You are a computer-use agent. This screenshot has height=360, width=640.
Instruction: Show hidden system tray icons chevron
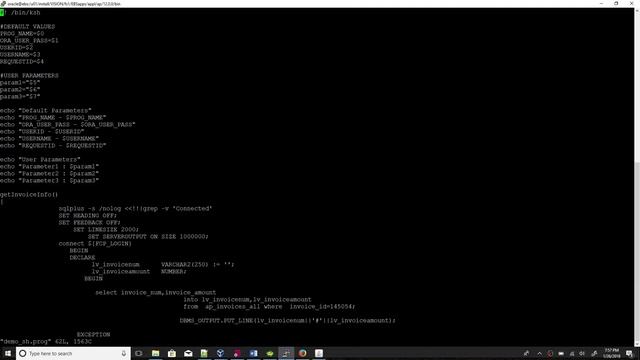(x=539, y=353)
